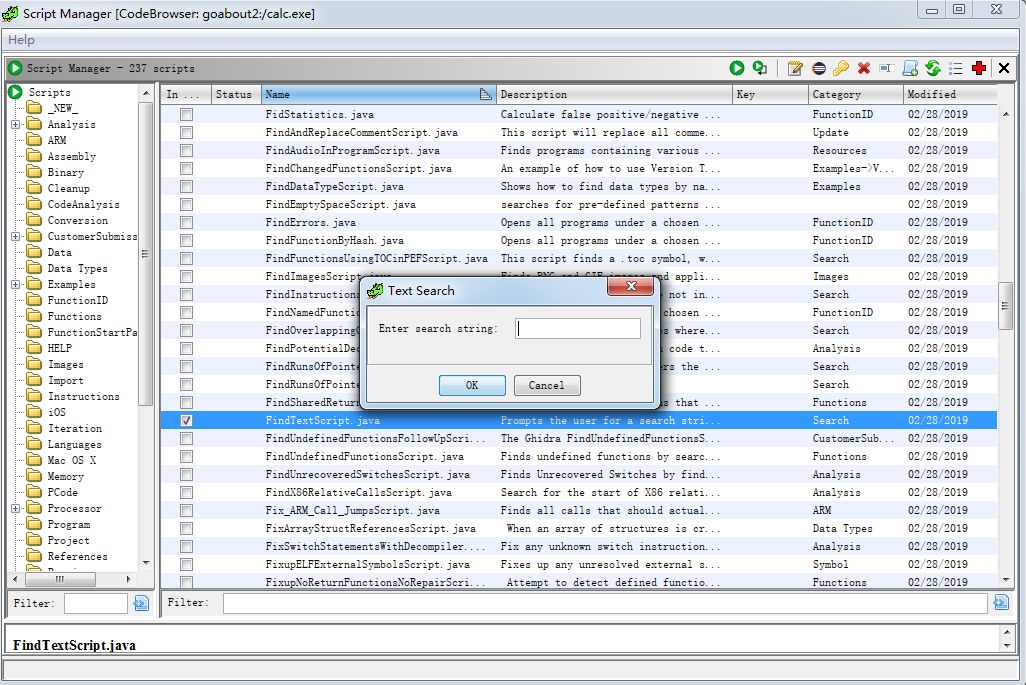This screenshot has height=685, width=1026.
Task: Click the Binary folder icon
Action: [34, 172]
